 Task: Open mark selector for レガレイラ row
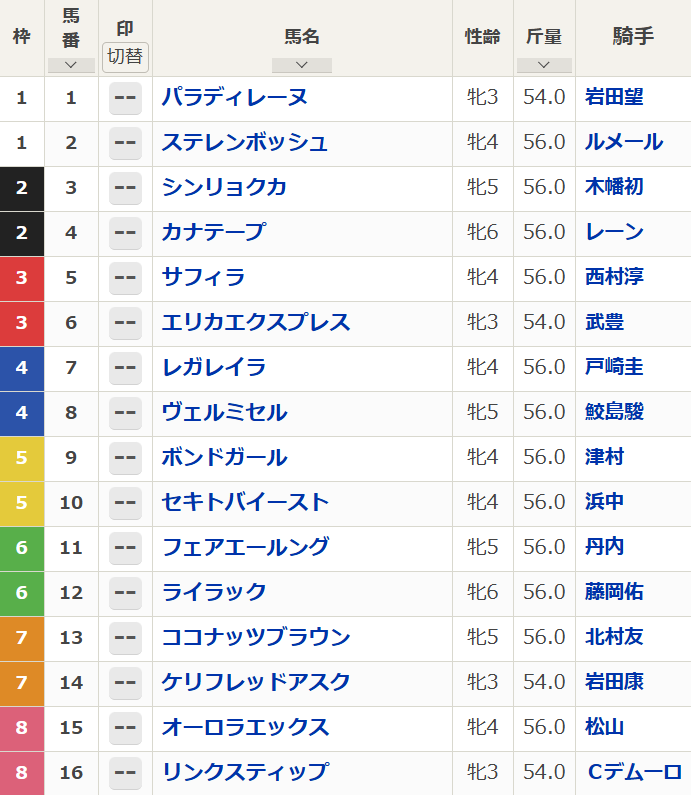pyautogui.click(x=125, y=368)
